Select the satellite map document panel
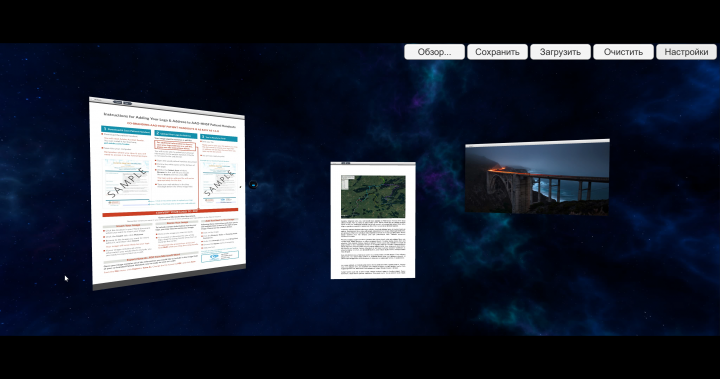The image size is (720, 379). [373, 220]
